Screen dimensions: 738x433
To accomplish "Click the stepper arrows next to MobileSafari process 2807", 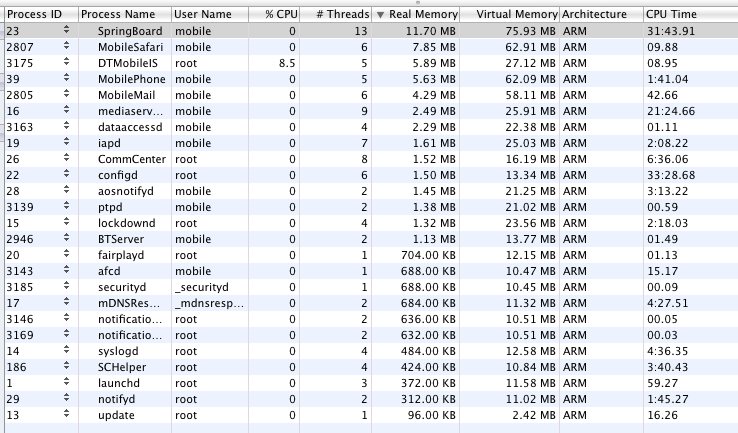I will point(66,46).
